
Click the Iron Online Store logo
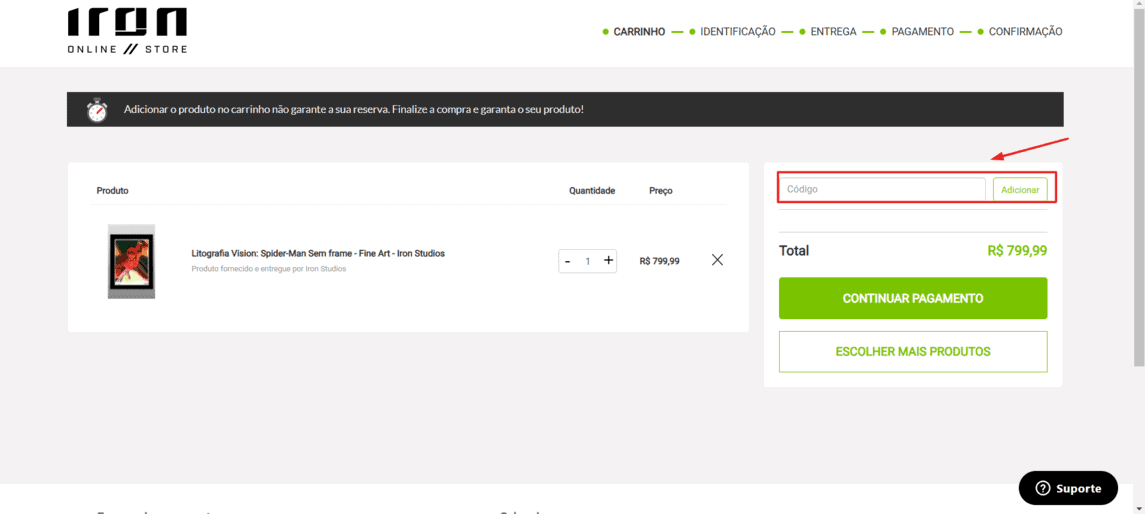click(127, 31)
